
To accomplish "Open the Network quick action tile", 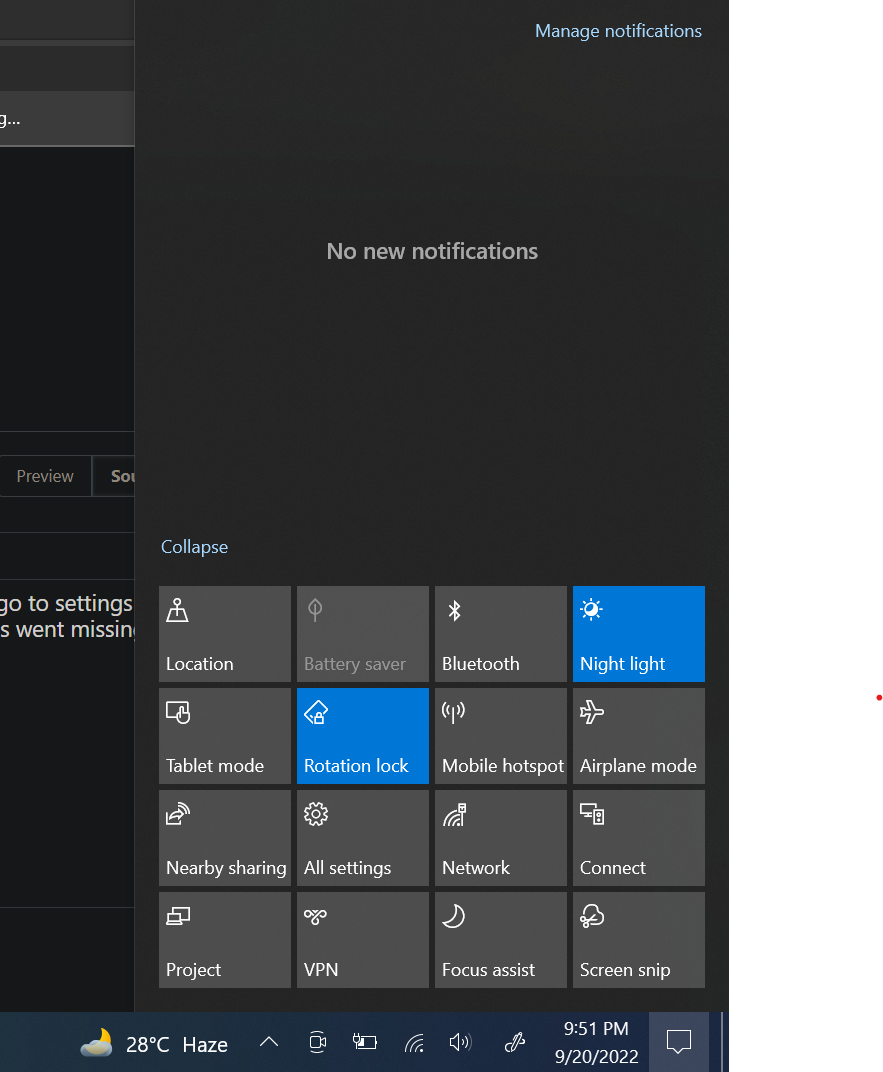I will [500, 838].
